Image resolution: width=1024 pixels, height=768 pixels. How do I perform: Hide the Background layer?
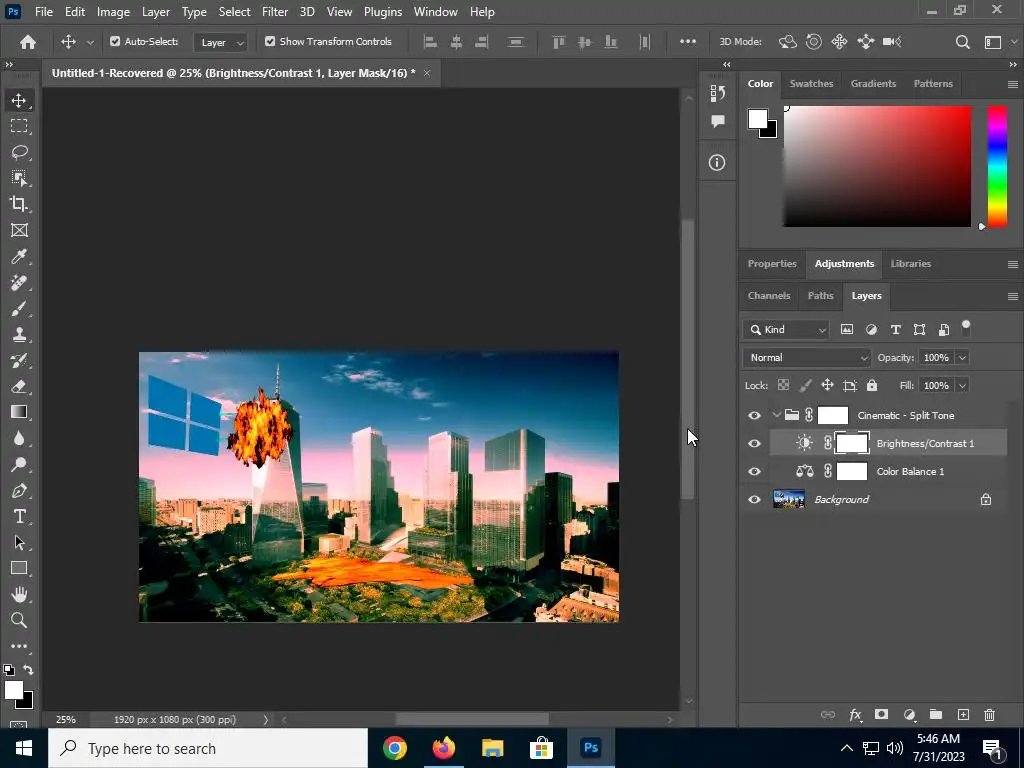pos(754,500)
